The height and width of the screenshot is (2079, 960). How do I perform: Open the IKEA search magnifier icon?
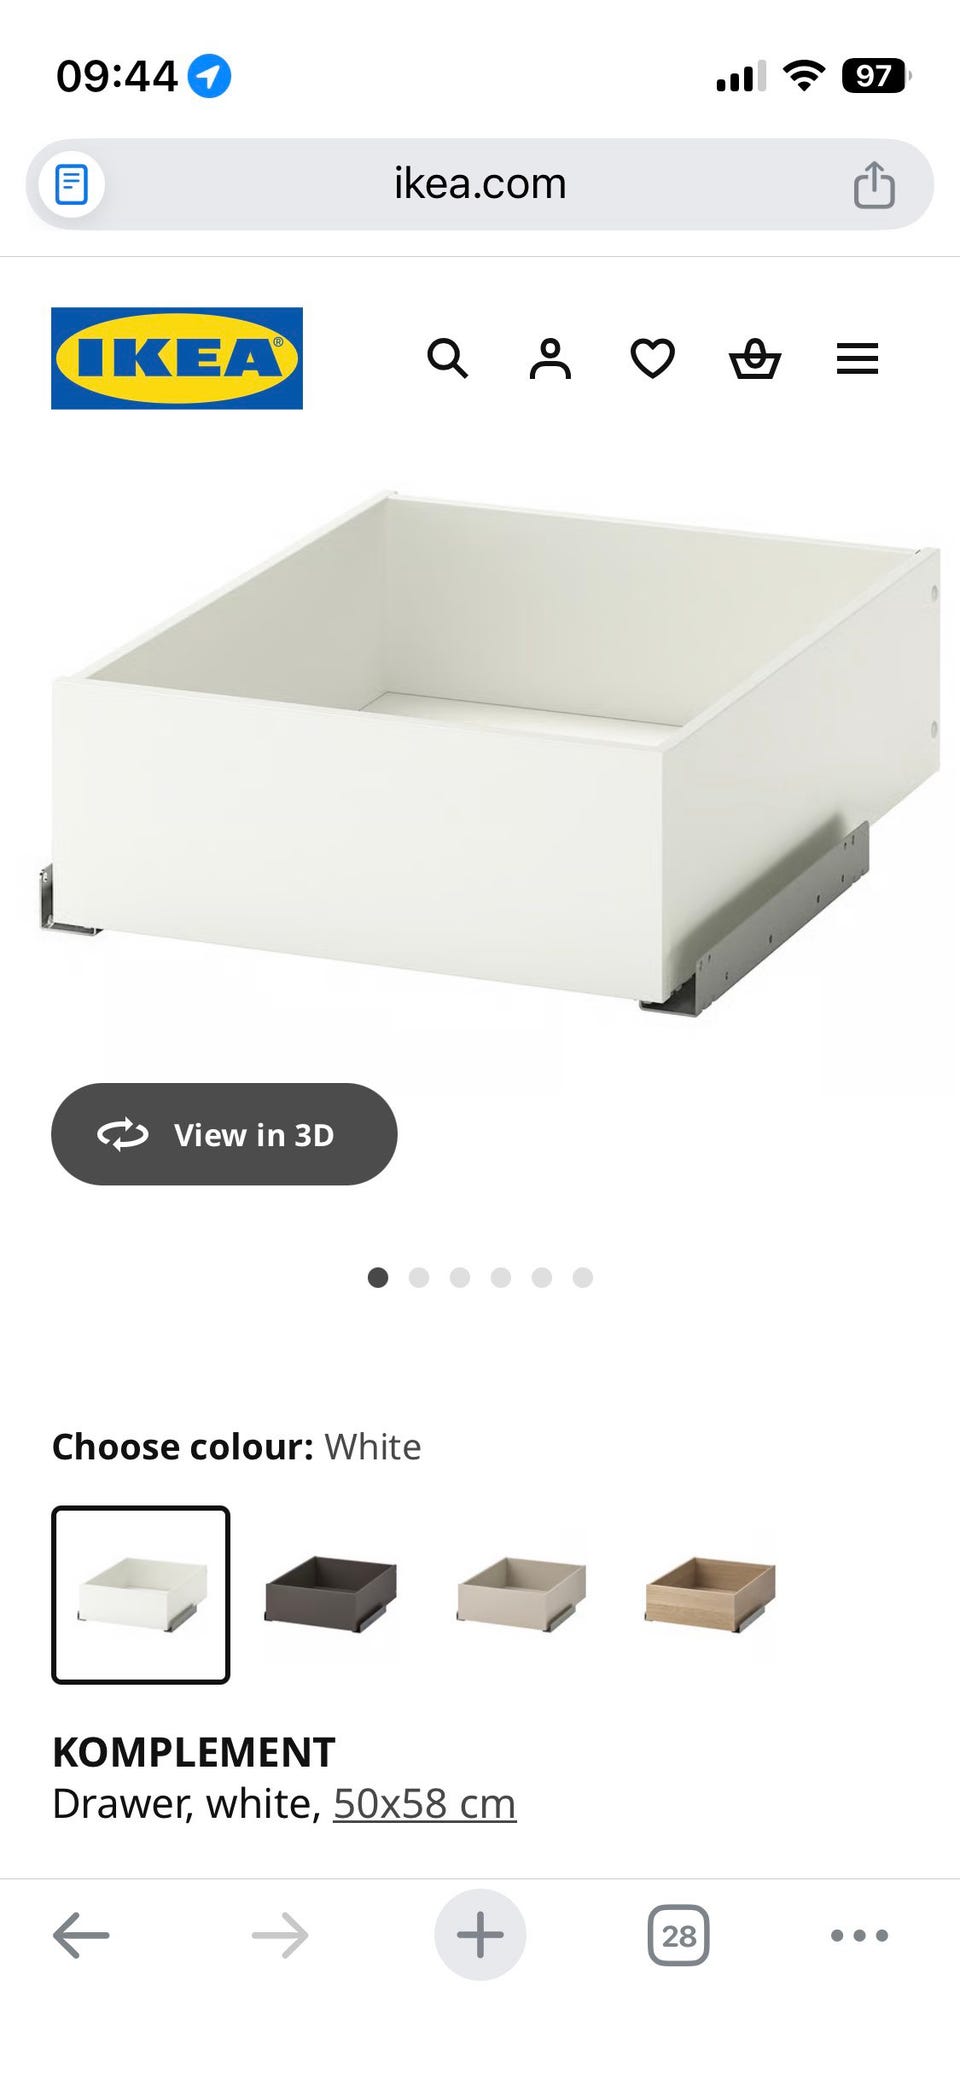pyautogui.click(x=447, y=358)
